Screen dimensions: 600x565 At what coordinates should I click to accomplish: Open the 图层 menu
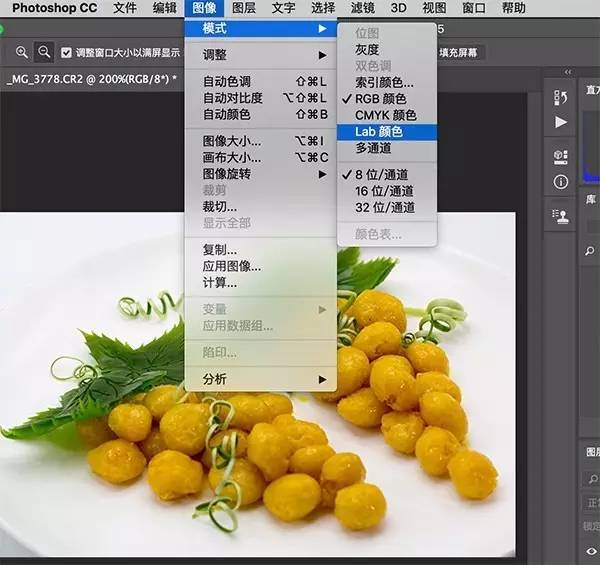tap(244, 8)
